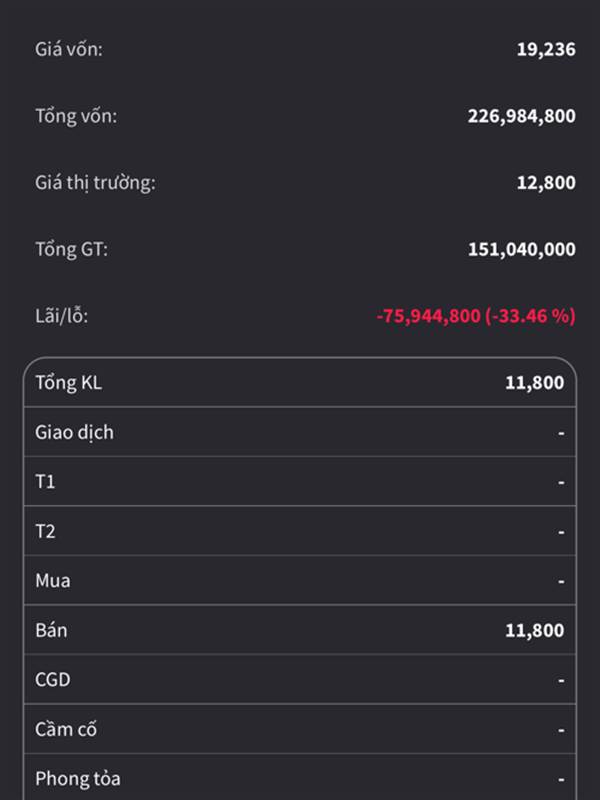Open the Cầm cố row
This screenshot has height=800, width=600.
[x=300, y=729]
